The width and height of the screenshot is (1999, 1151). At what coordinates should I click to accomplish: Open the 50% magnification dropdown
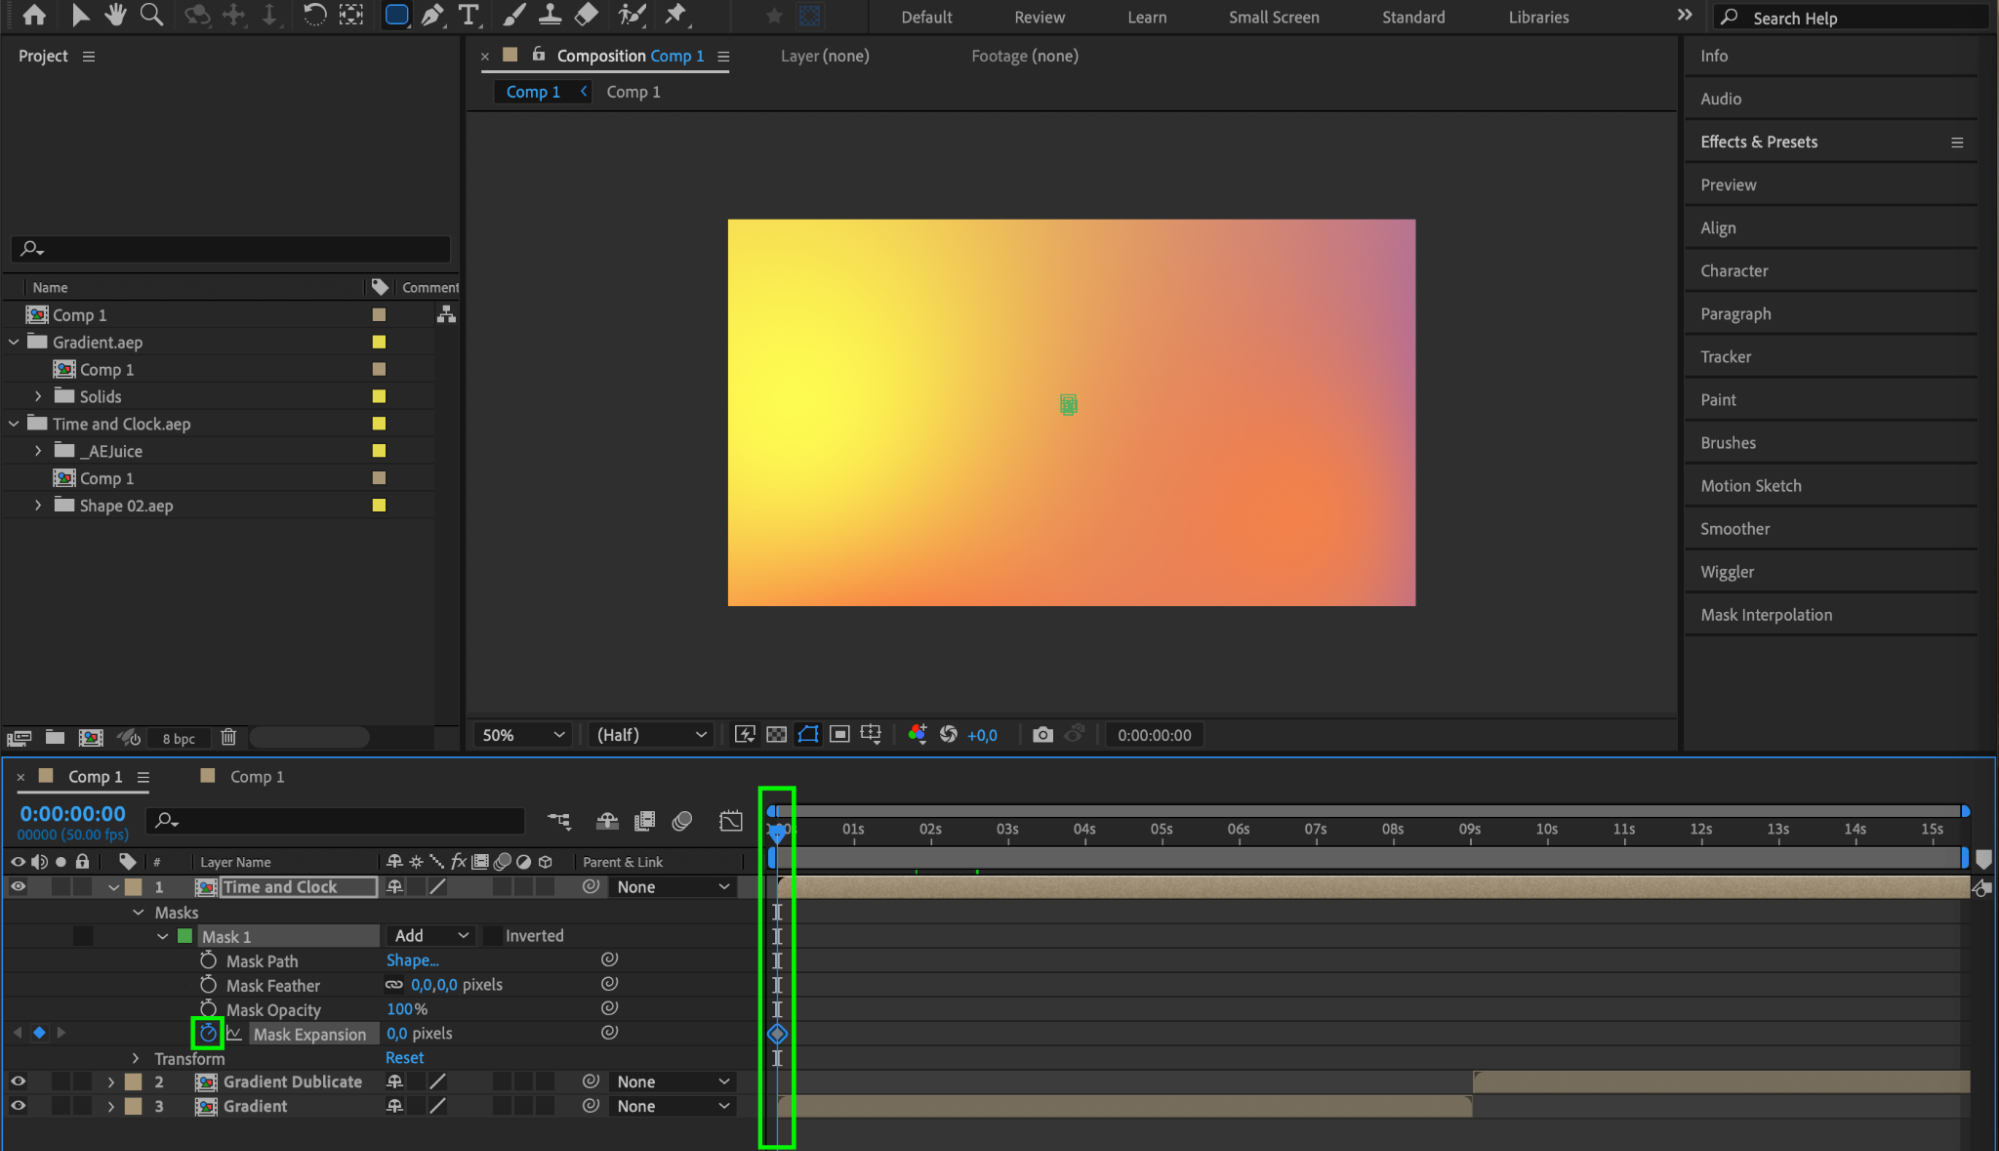point(523,735)
